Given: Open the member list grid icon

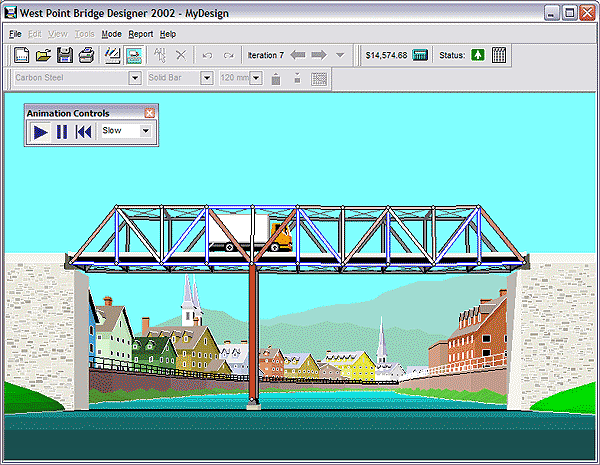Looking at the screenshot, I should (499, 55).
